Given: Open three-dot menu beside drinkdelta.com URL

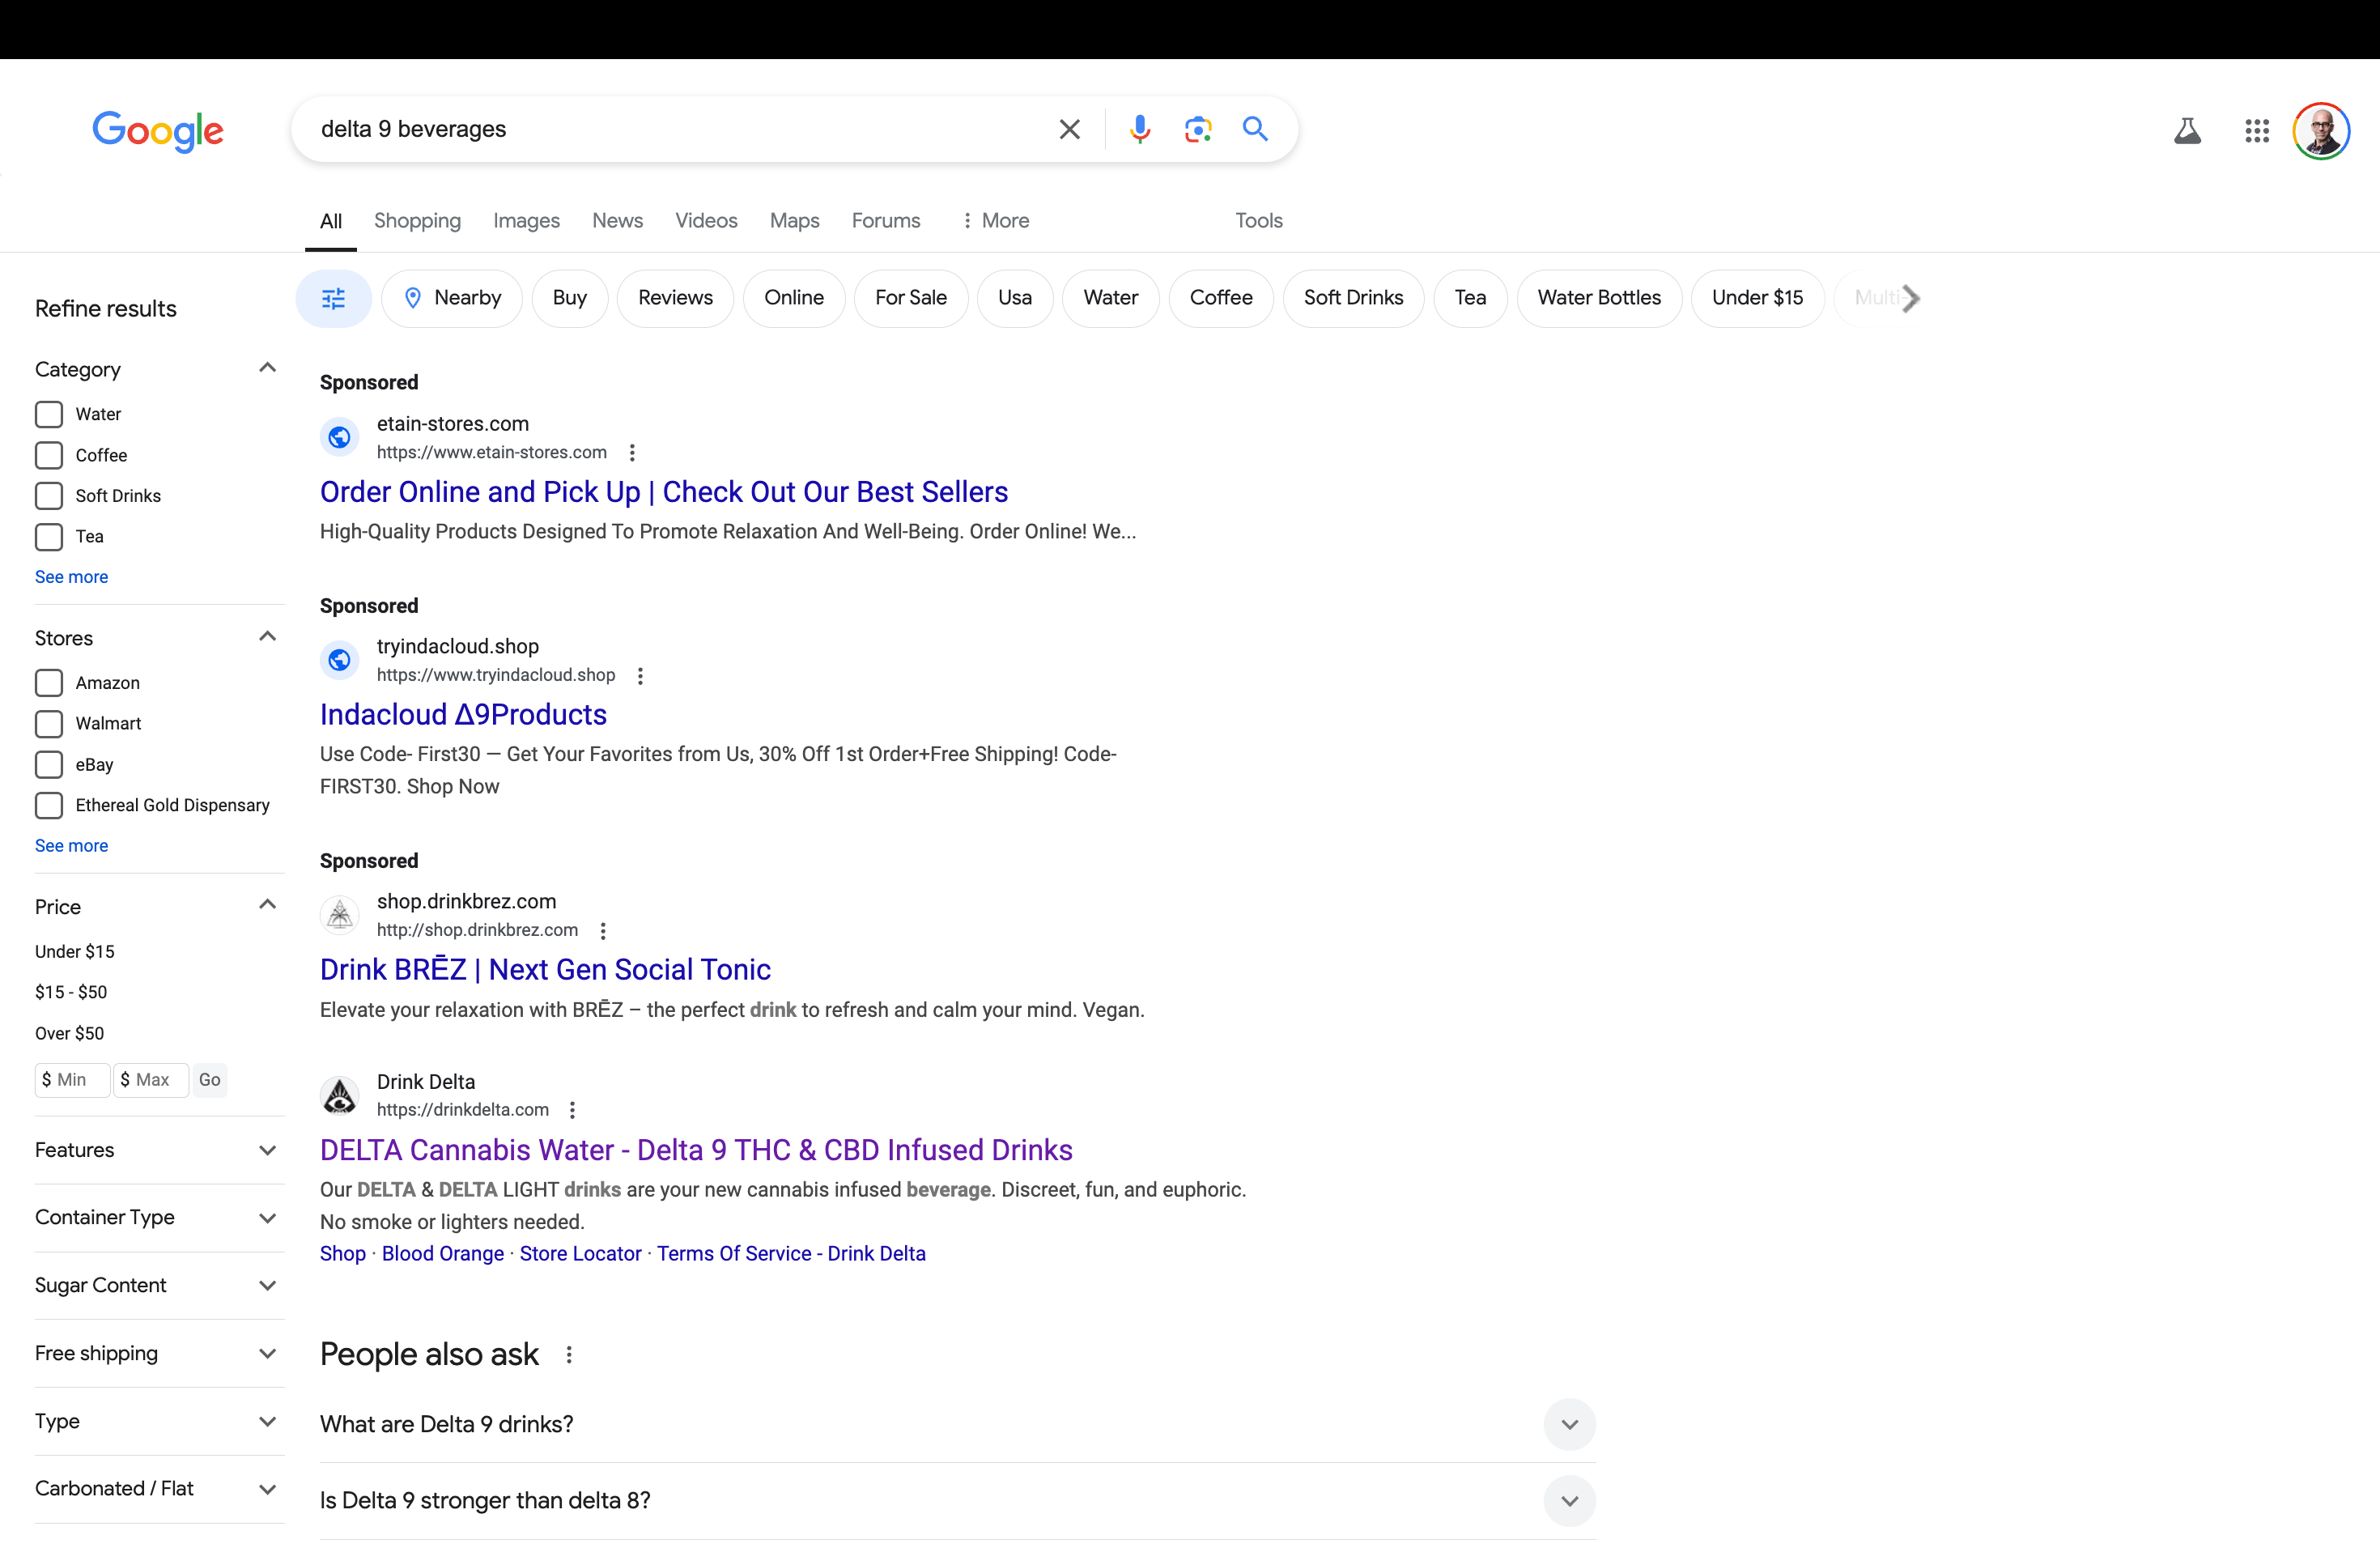Looking at the screenshot, I should (x=572, y=1110).
